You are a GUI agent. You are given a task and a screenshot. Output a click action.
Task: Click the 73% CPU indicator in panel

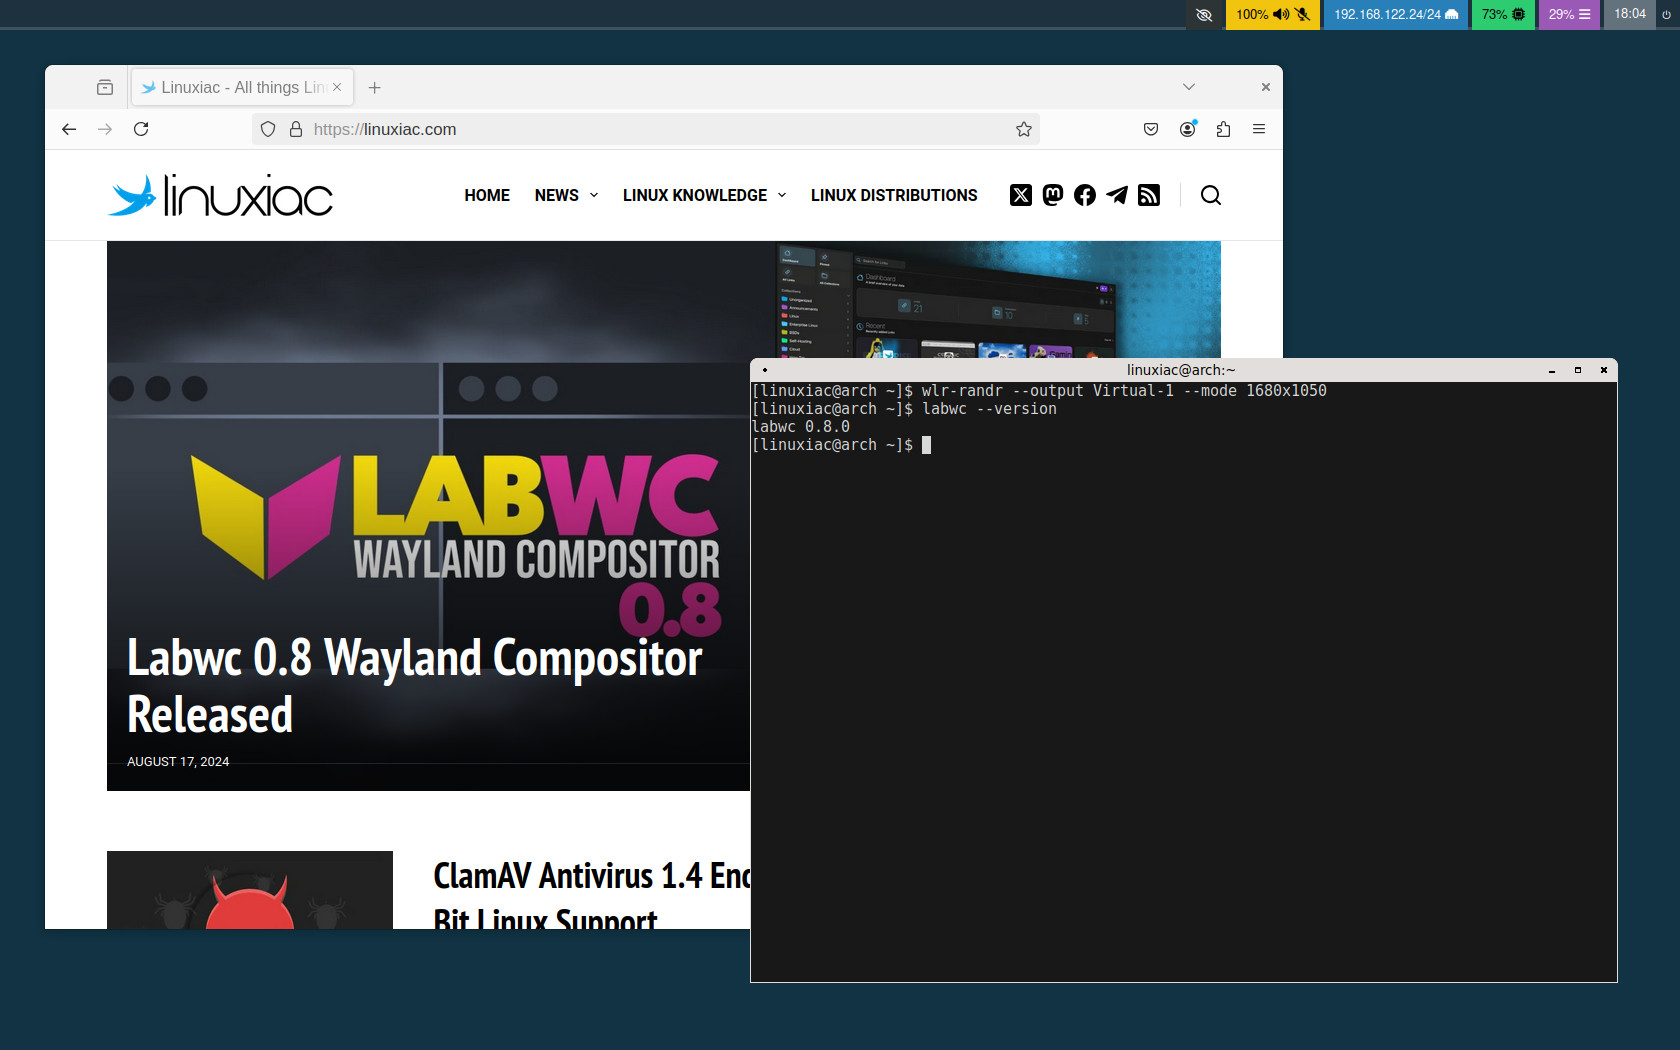click(x=1503, y=14)
